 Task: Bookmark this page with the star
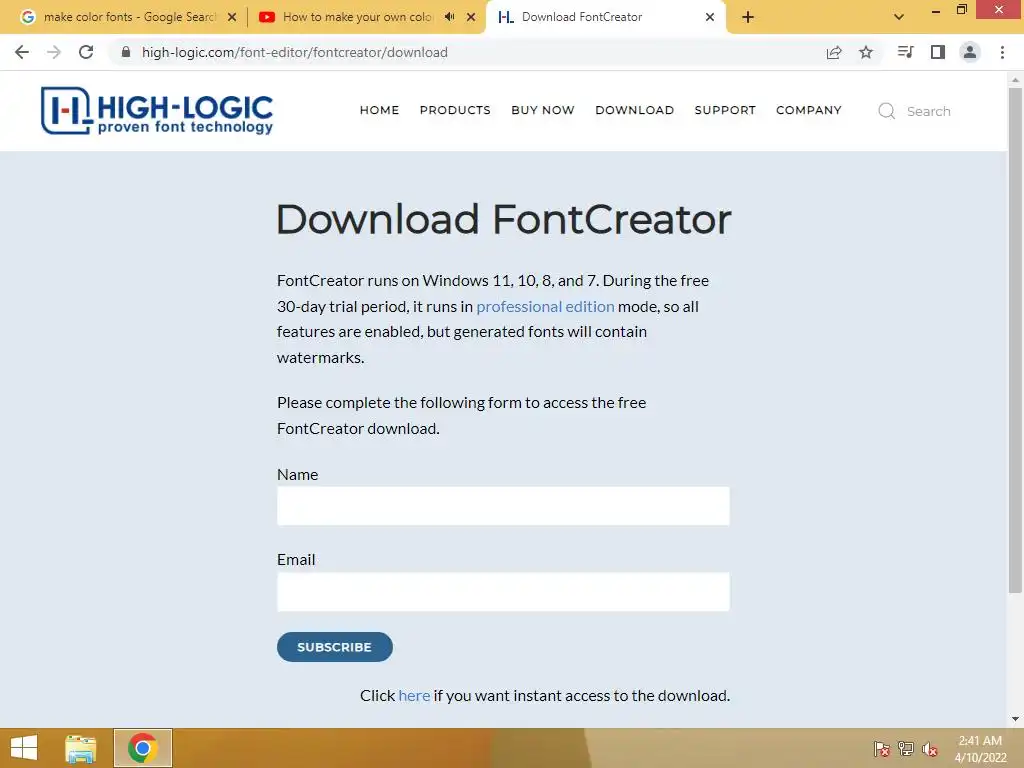[866, 52]
